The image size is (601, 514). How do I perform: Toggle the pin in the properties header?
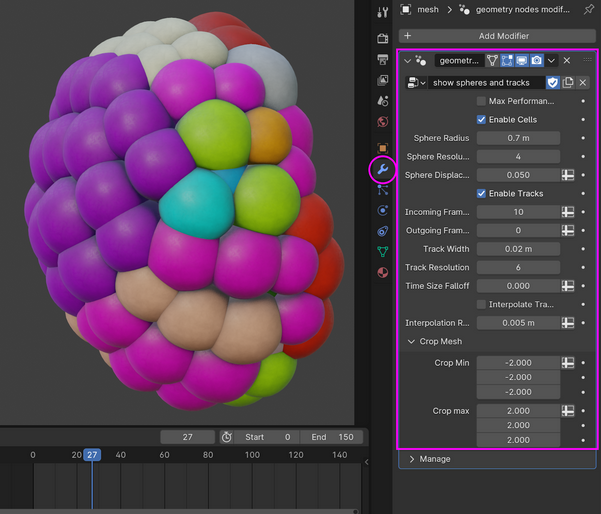click(588, 10)
